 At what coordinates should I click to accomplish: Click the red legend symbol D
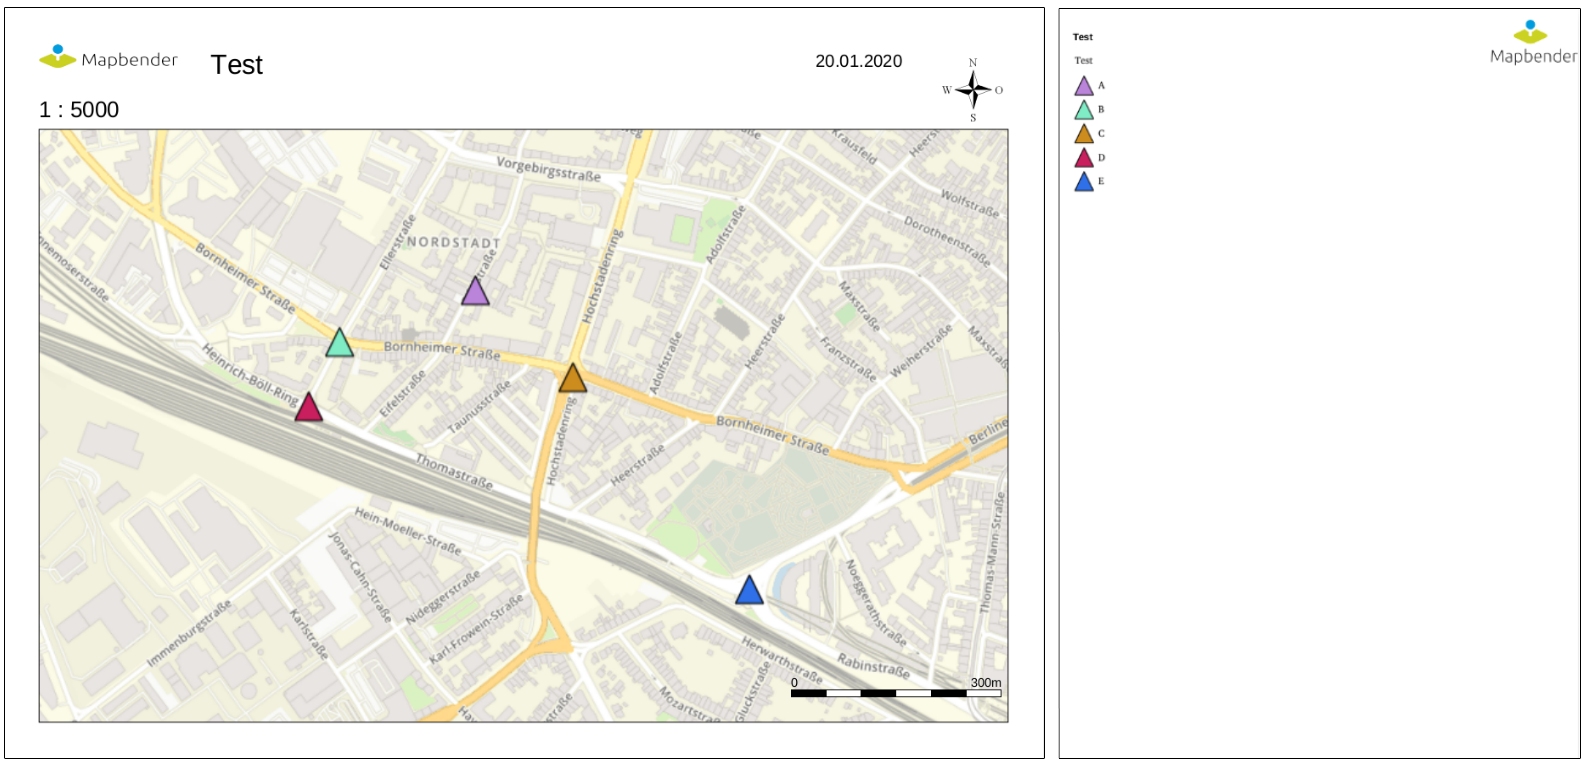pos(1084,158)
